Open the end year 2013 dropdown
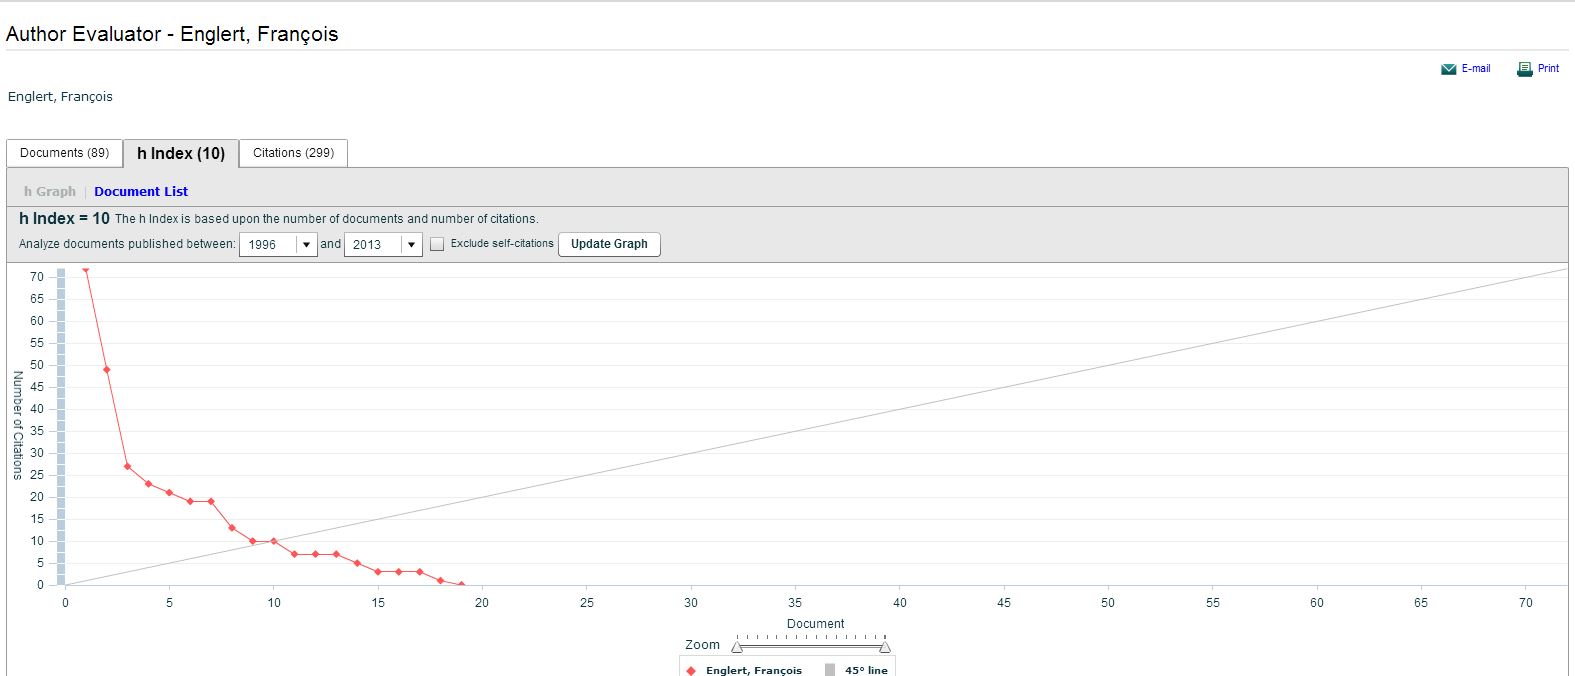 (411, 245)
